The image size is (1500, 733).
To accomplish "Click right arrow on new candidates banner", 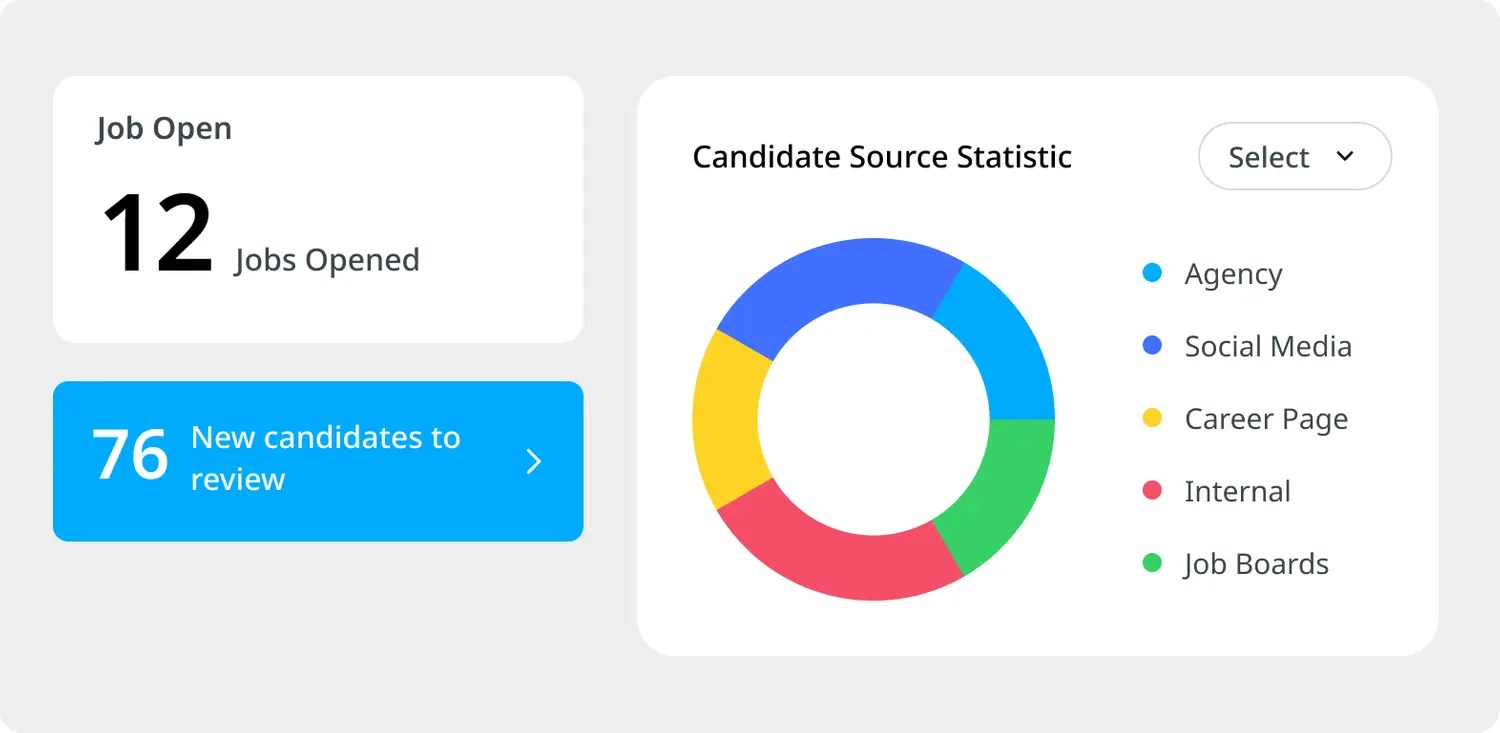I will (x=534, y=461).
